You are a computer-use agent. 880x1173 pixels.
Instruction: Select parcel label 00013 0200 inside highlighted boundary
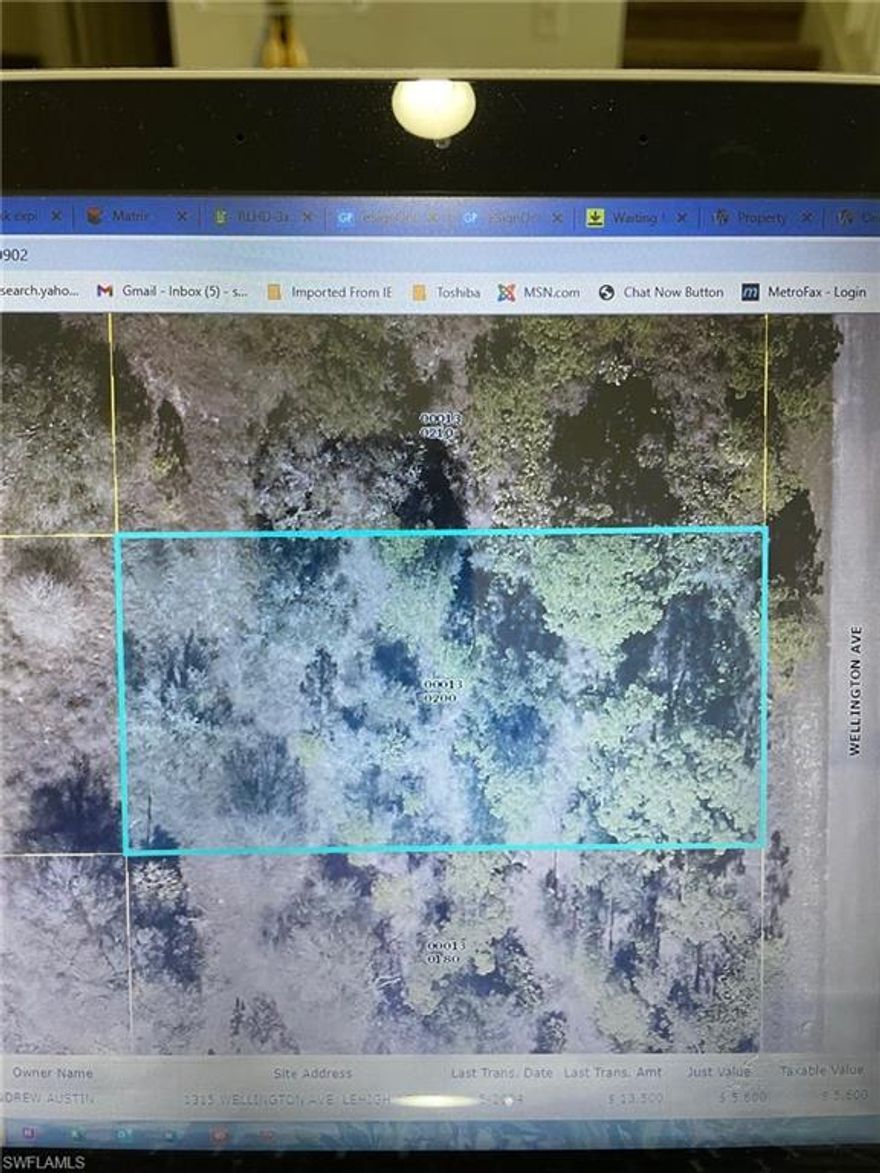point(439,690)
